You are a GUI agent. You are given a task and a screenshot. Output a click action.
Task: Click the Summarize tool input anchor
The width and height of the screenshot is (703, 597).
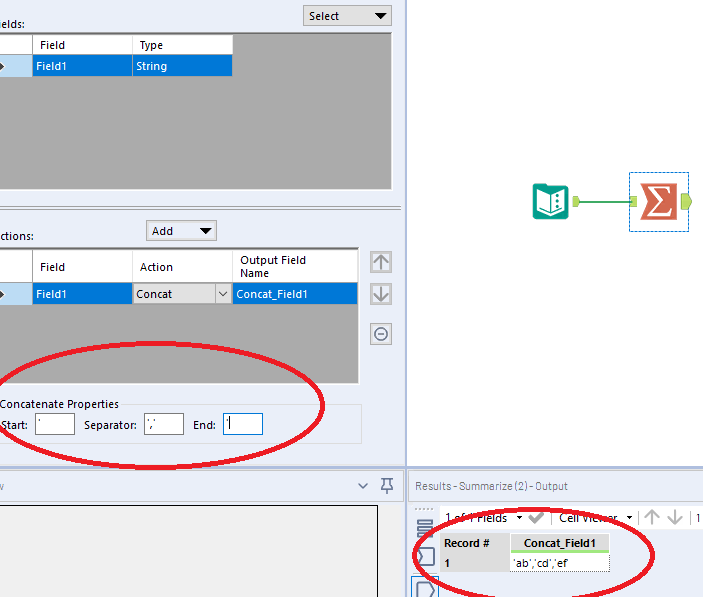(634, 202)
